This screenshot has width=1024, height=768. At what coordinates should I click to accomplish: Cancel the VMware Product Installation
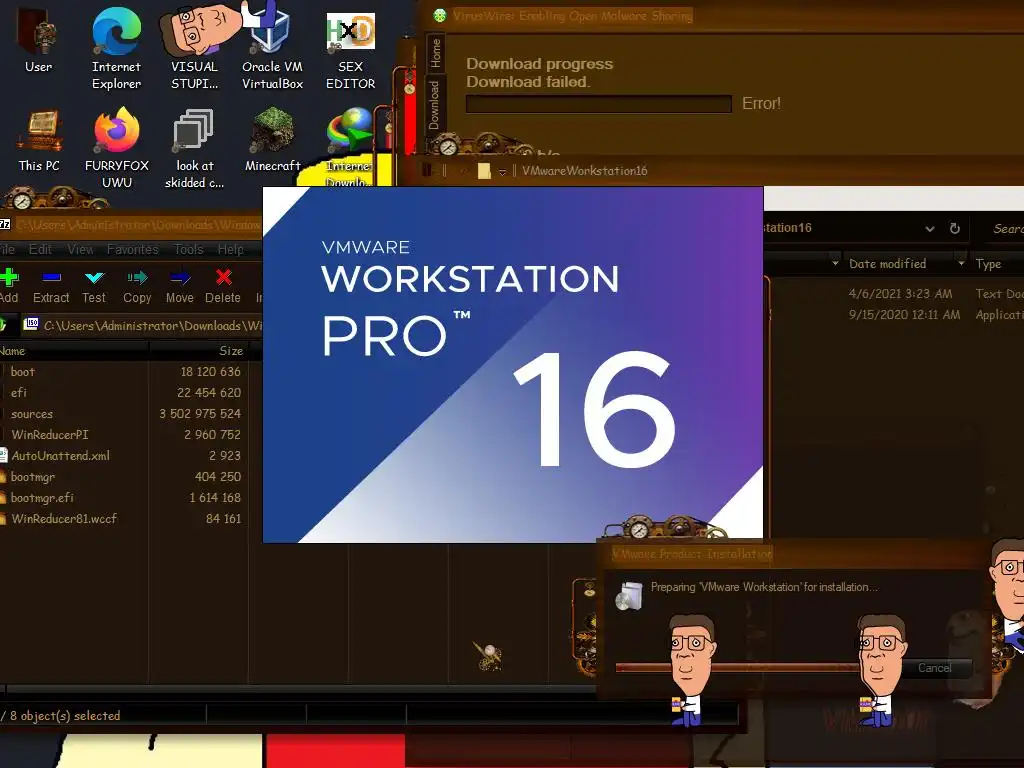[935, 667]
